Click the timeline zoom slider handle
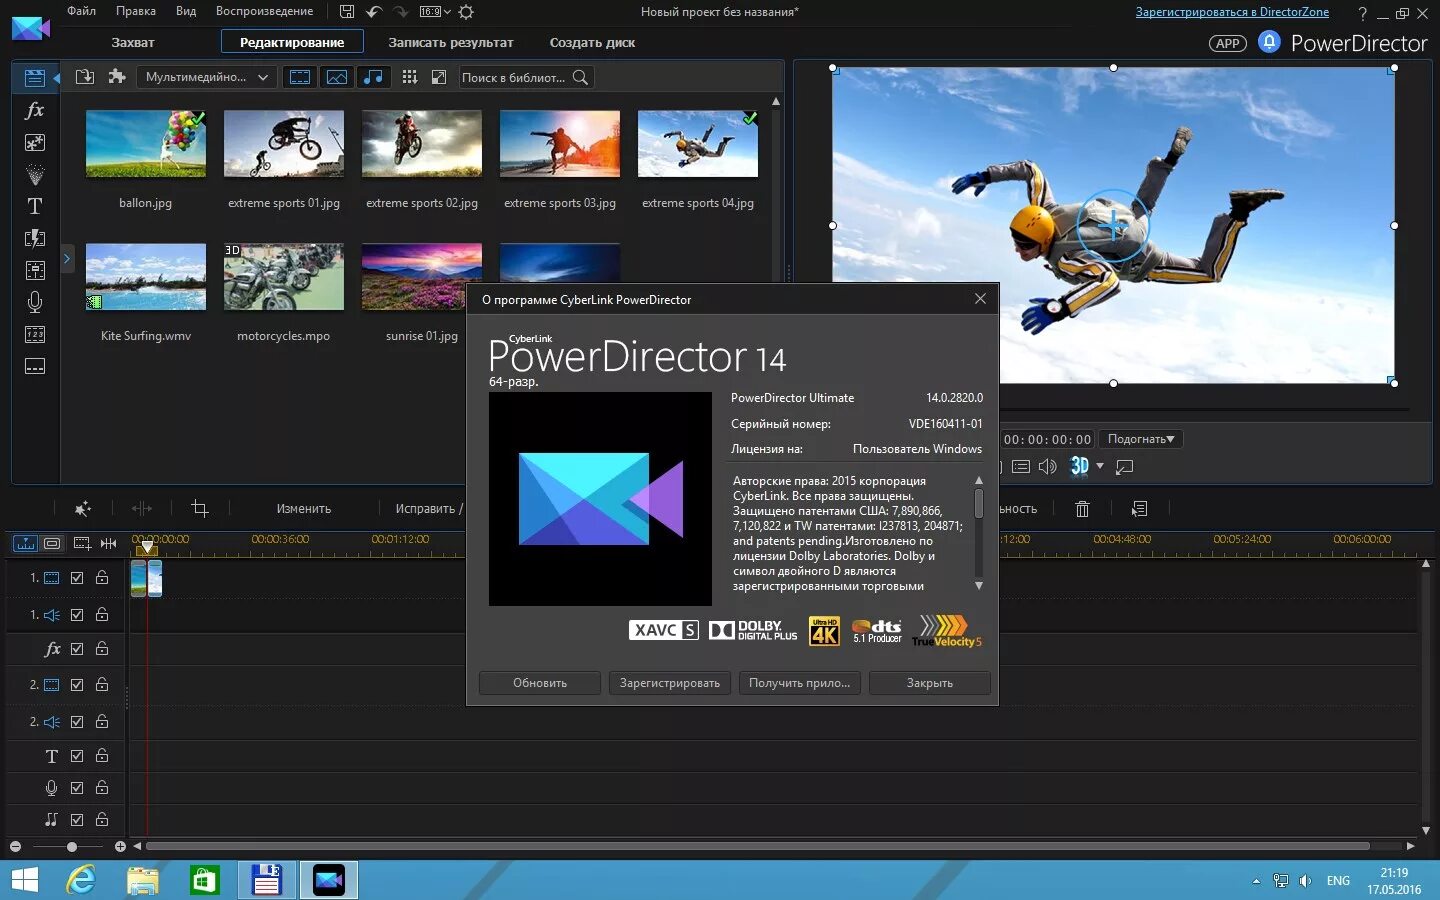This screenshot has height=900, width=1440. click(x=72, y=847)
